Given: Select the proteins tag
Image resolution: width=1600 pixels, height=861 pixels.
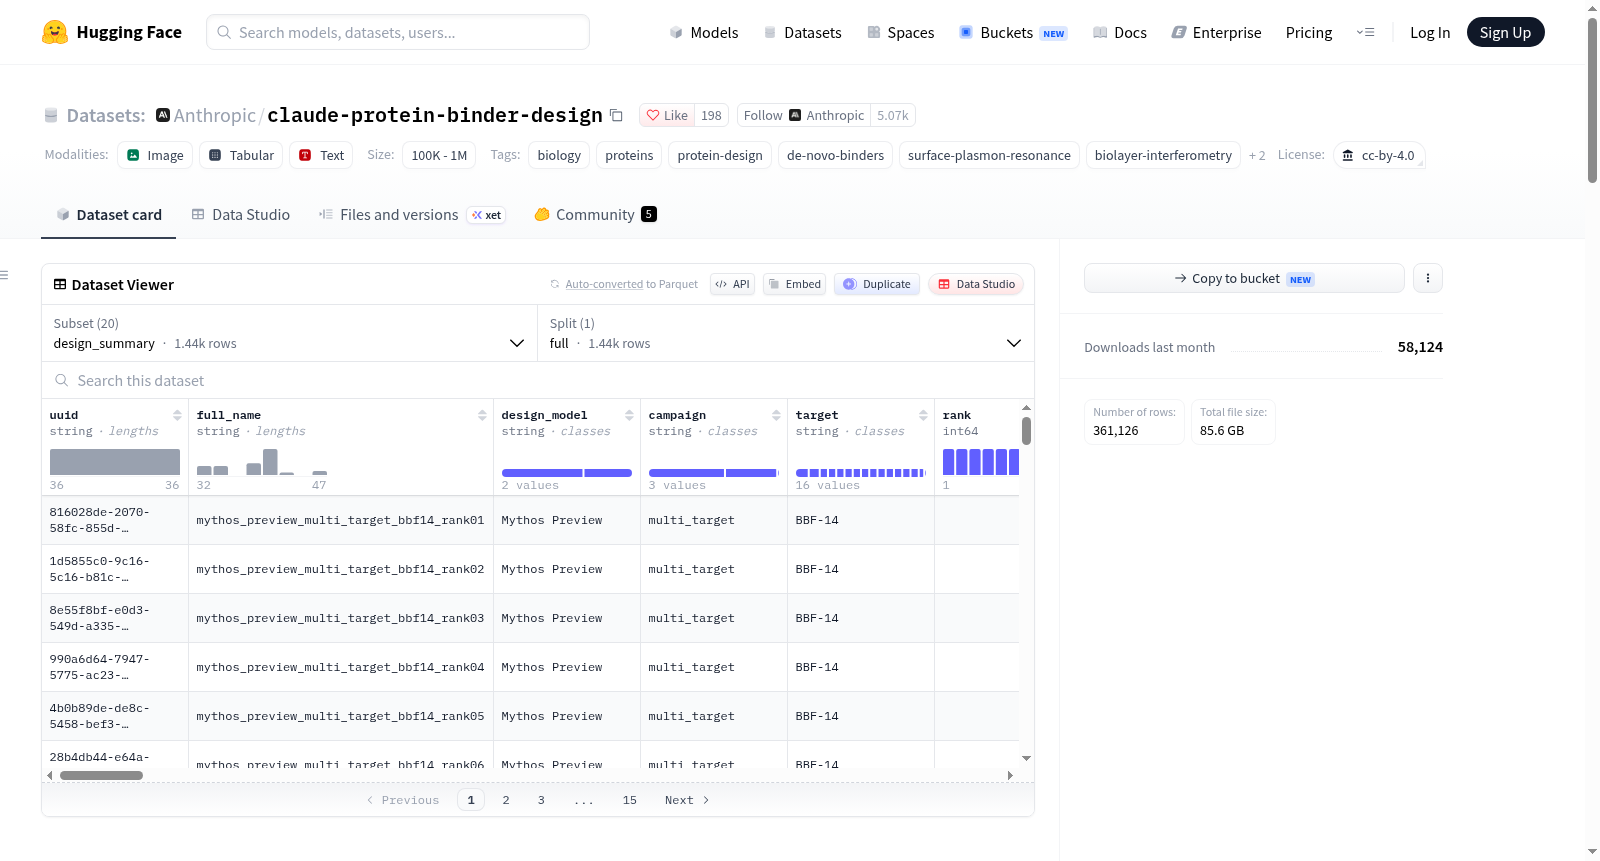Looking at the screenshot, I should click(629, 155).
